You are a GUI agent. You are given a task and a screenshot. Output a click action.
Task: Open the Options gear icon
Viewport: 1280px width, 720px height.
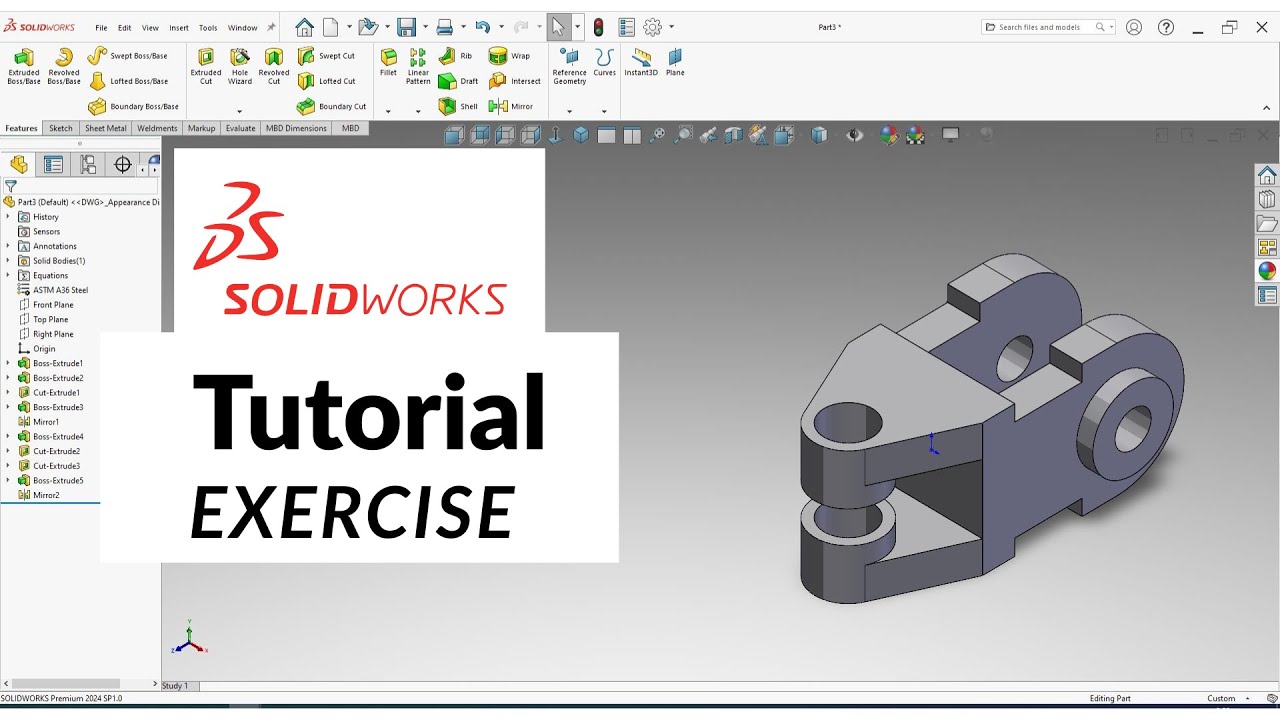(x=653, y=27)
